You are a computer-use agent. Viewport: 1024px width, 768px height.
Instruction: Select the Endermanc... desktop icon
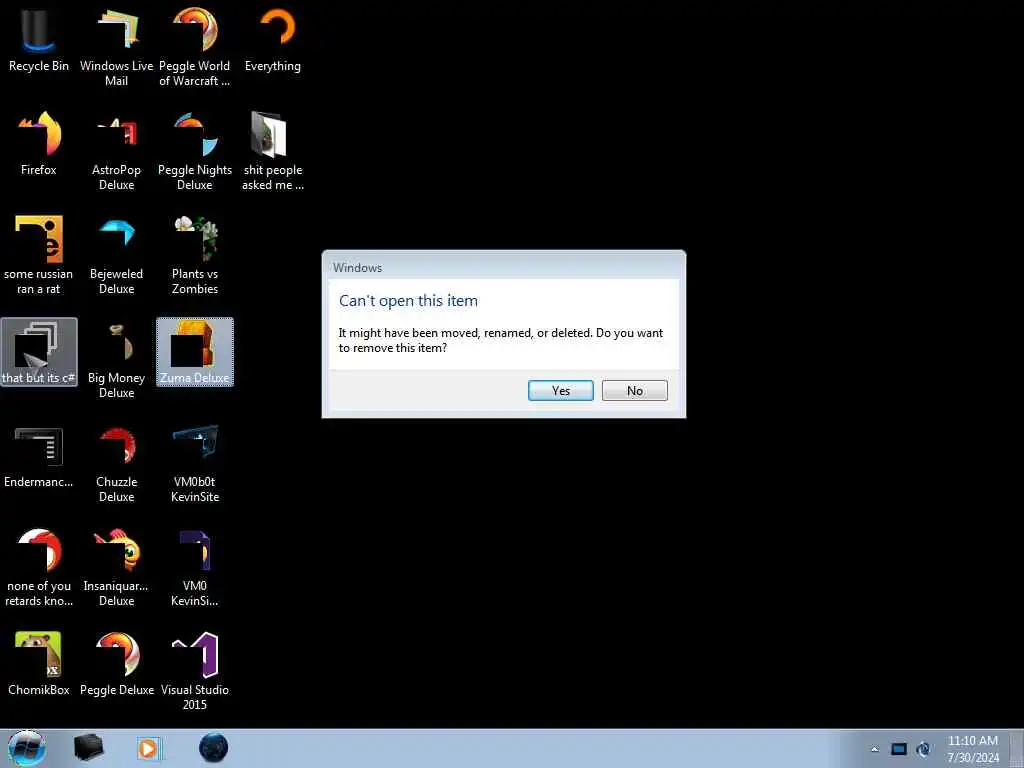point(39,455)
